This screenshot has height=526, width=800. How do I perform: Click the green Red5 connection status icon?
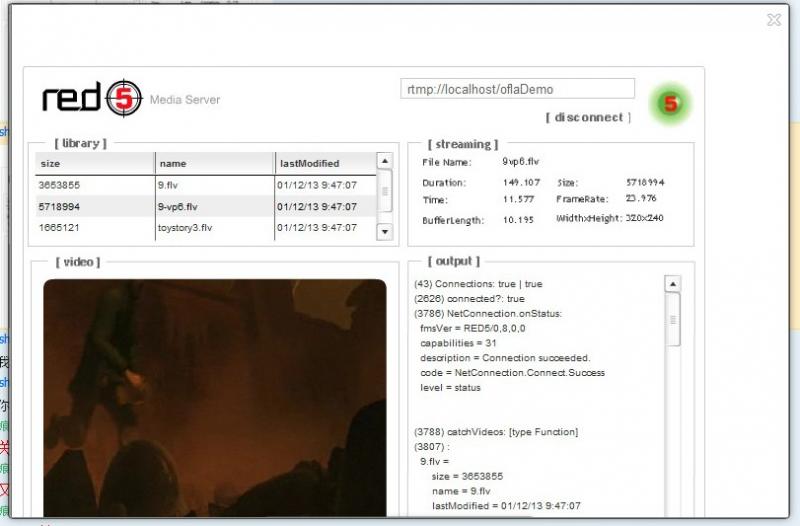click(x=670, y=104)
